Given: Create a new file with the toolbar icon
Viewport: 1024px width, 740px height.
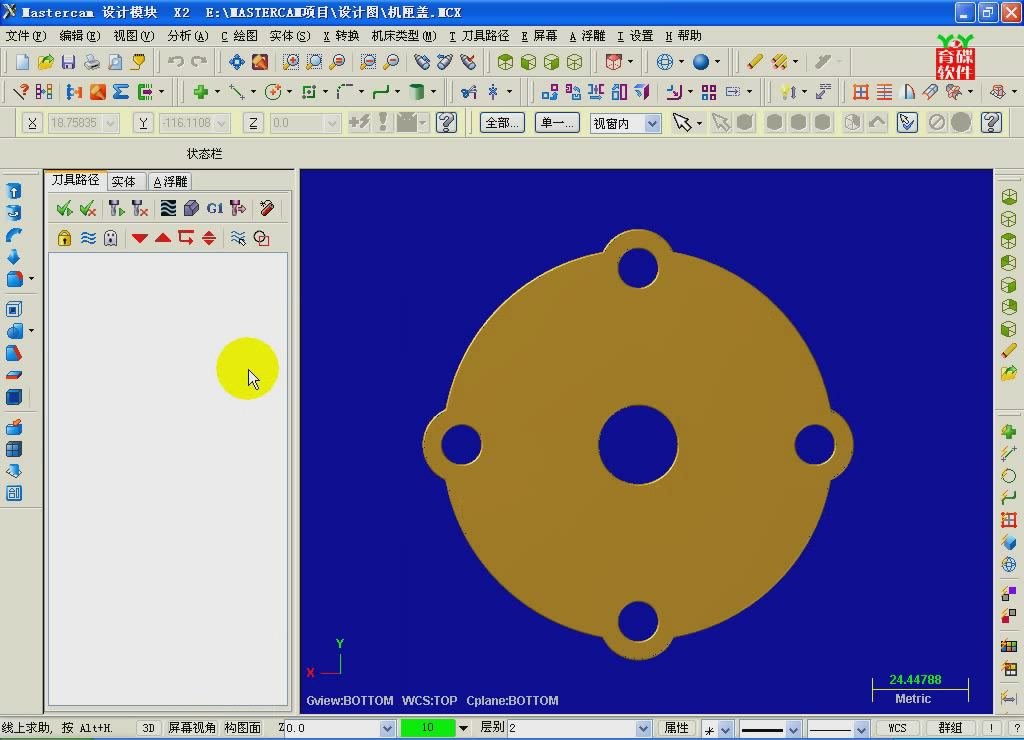Looking at the screenshot, I should point(22,62).
